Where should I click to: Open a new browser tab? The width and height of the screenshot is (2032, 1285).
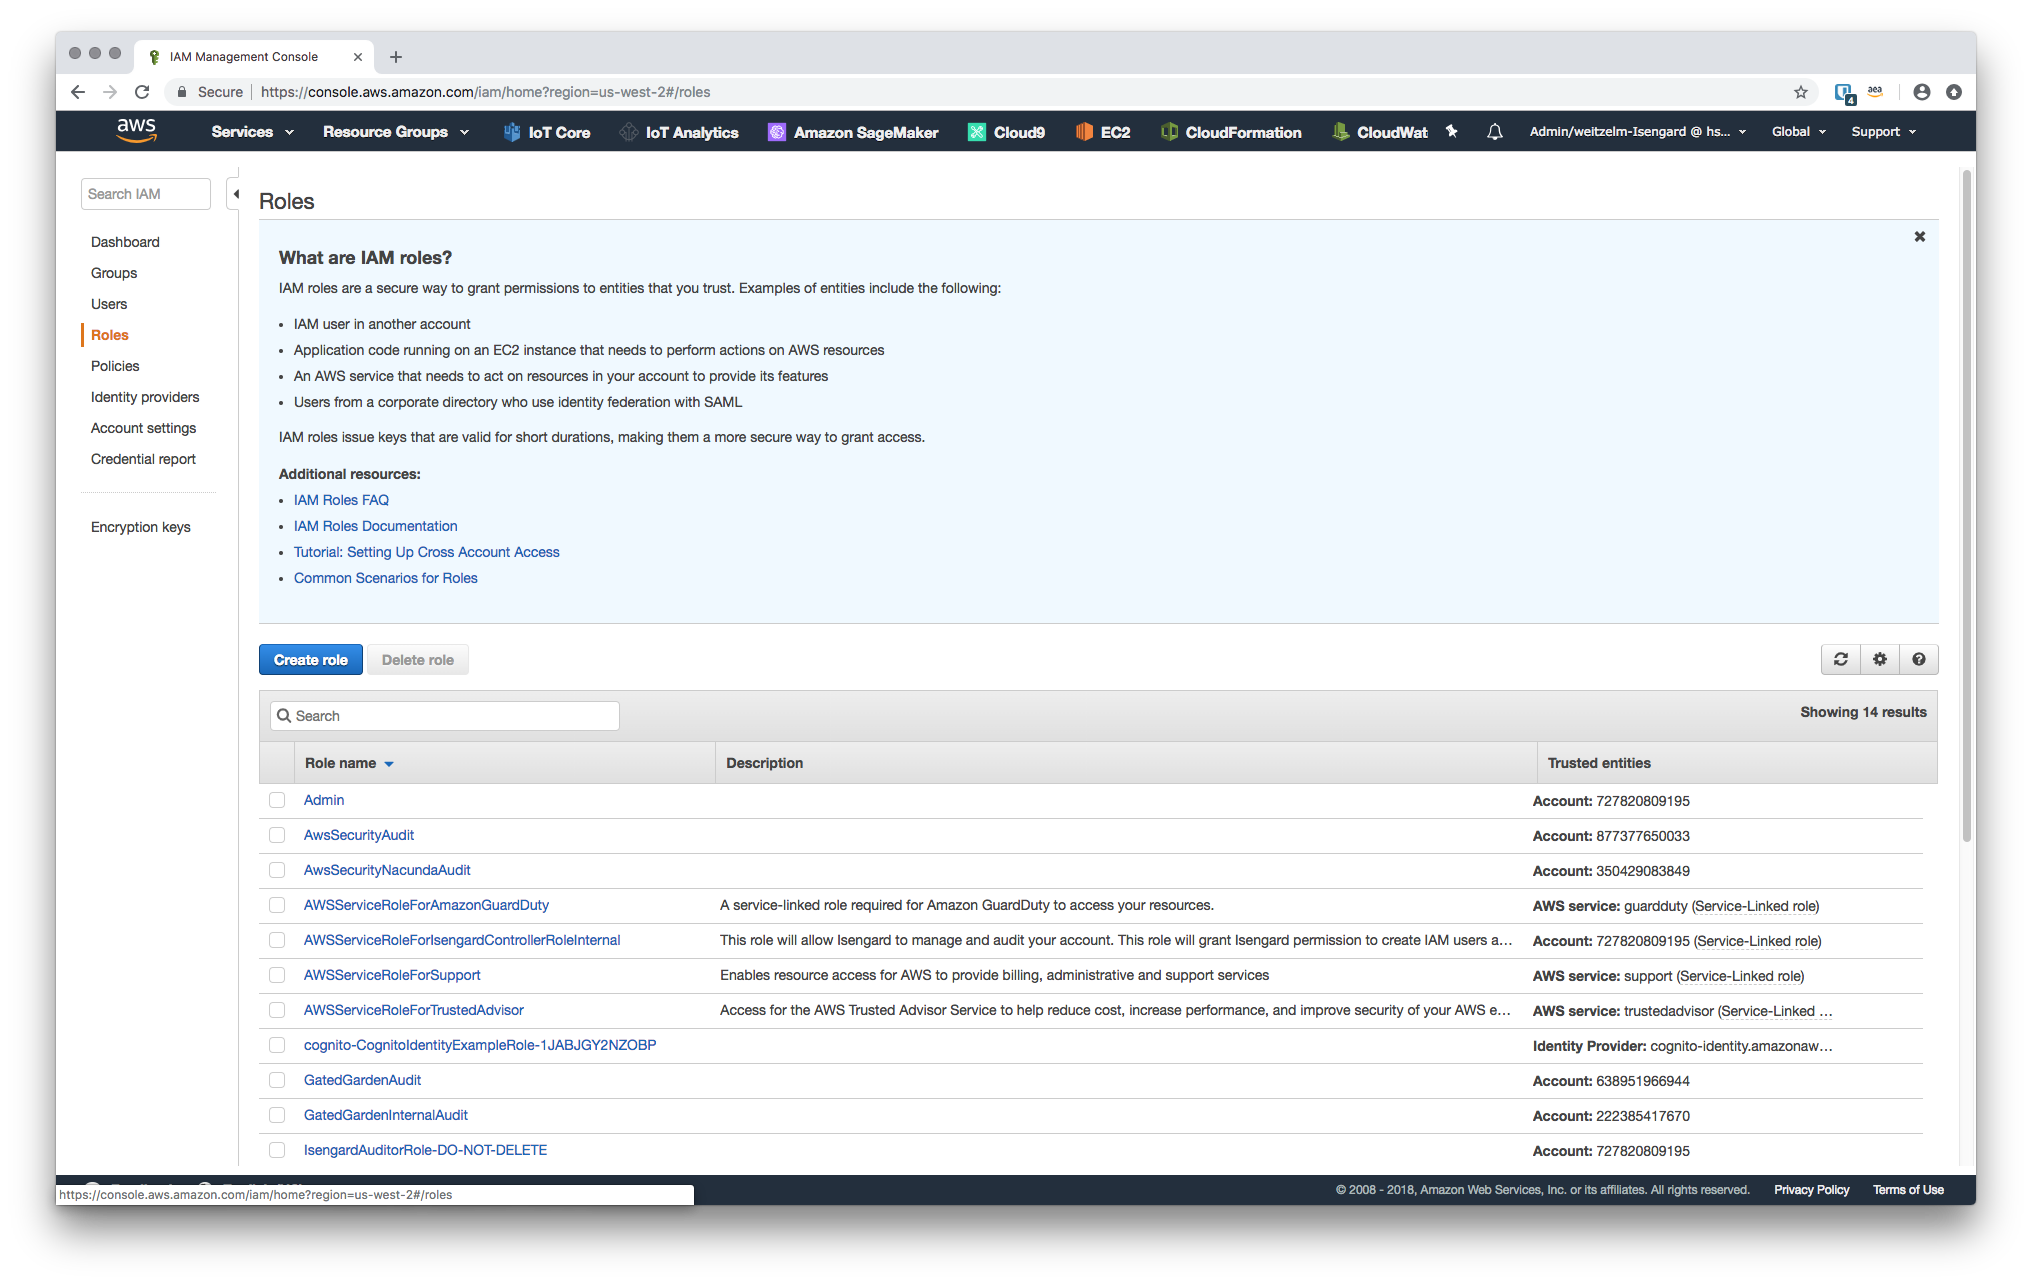(396, 57)
